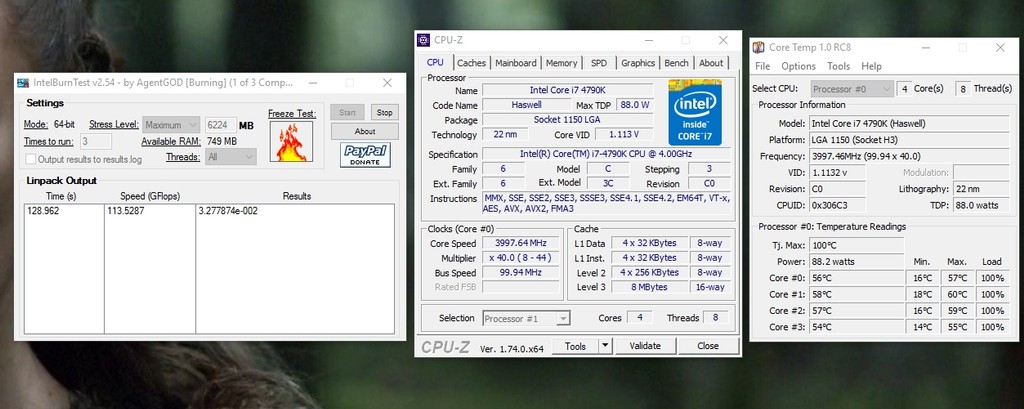This screenshot has width=1024, height=409.
Task: Click the IntelBurnTest title bar icon
Action: click(x=23, y=83)
